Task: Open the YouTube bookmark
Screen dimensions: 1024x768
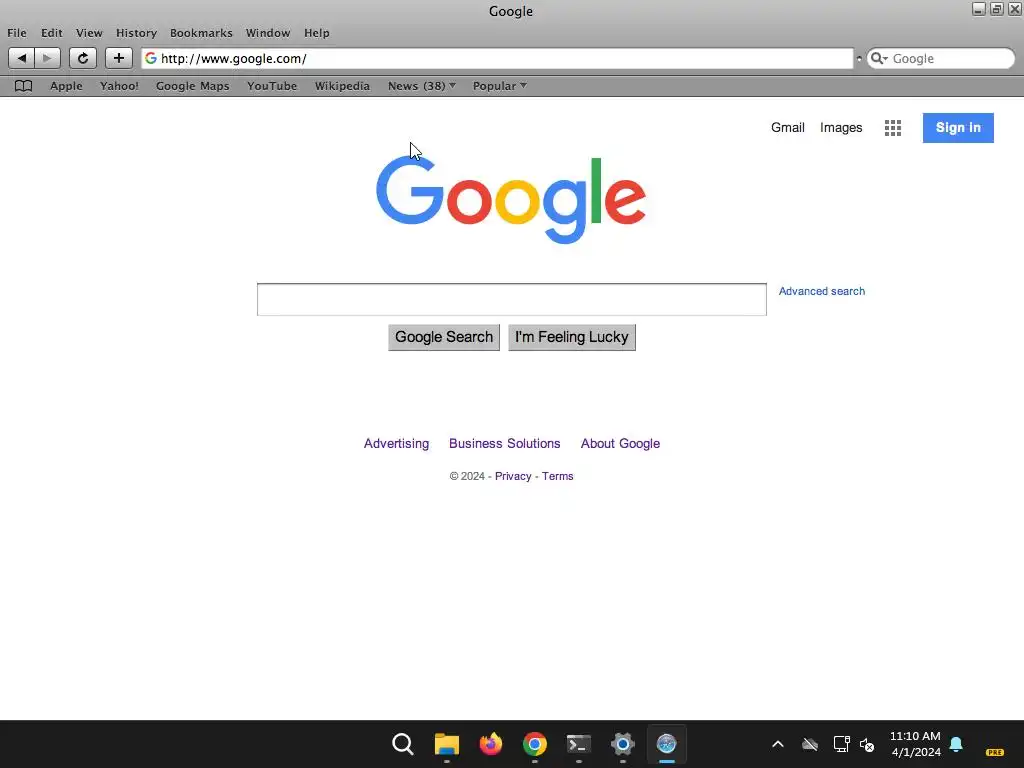Action: (x=272, y=86)
